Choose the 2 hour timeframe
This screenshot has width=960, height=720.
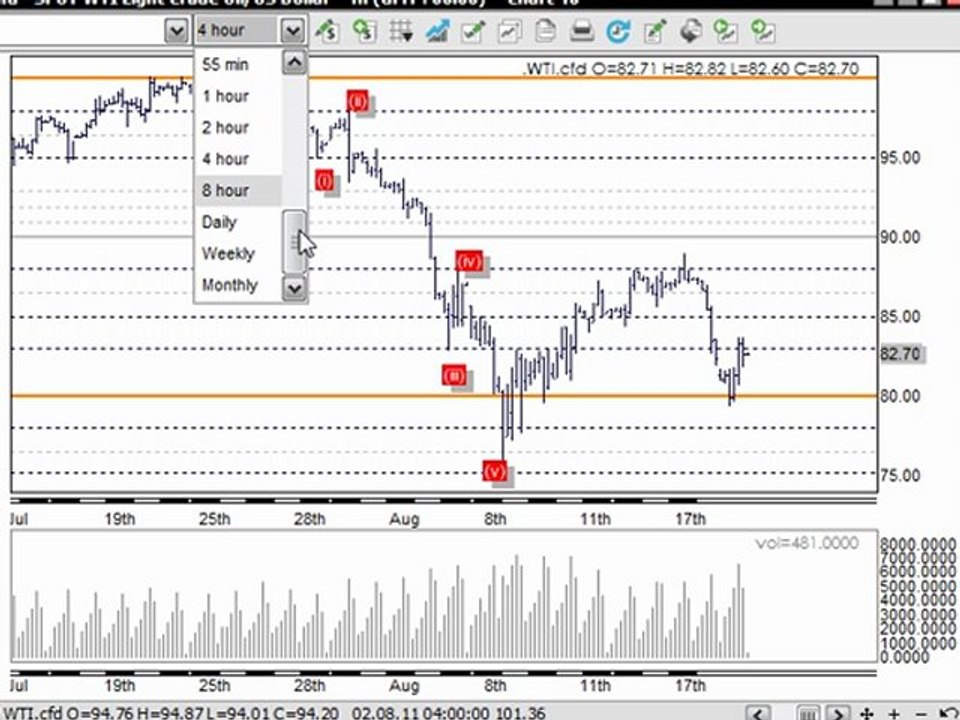coord(238,127)
